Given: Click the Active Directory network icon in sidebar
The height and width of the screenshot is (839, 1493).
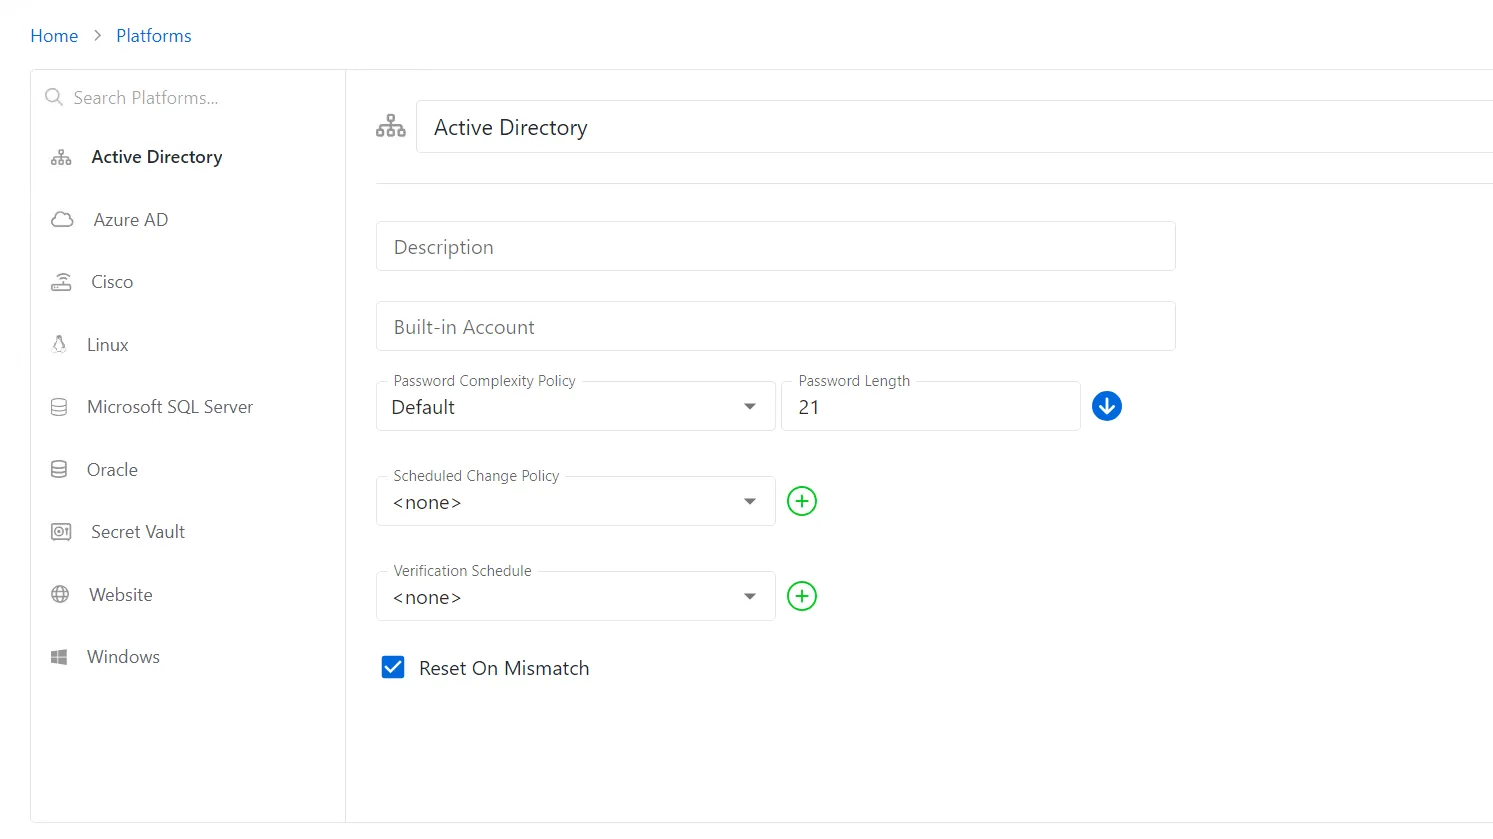Looking at the screenshot, I should tap(61, 157).
